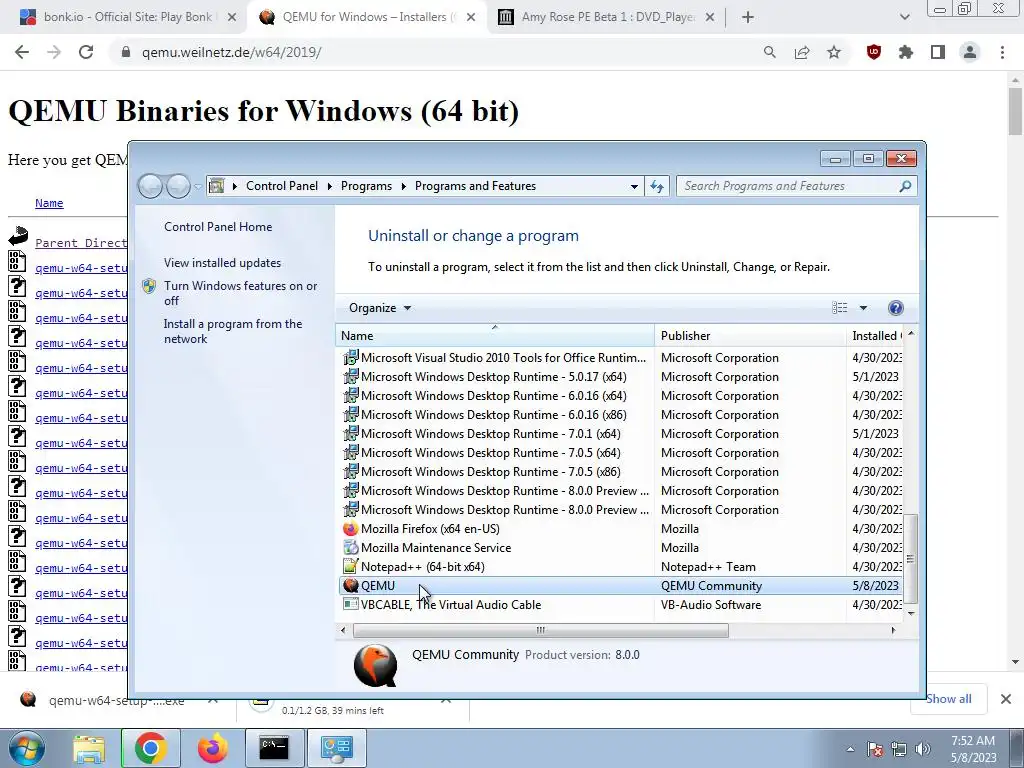1024x768 pixels.
Task: Sort the list by Name column header
Action: click(x=495, y=336)
